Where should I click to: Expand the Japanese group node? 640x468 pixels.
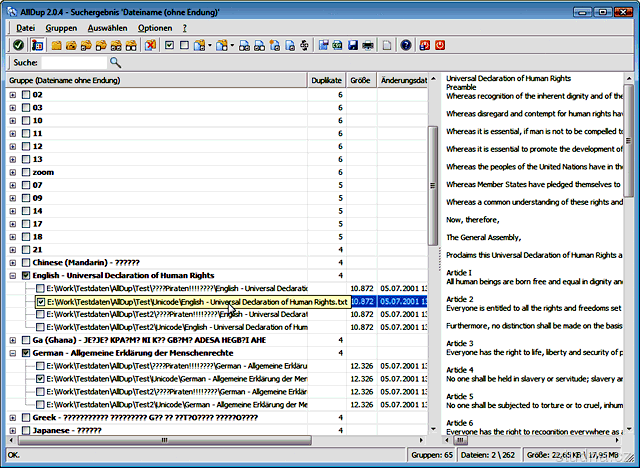tap(12, 431)
